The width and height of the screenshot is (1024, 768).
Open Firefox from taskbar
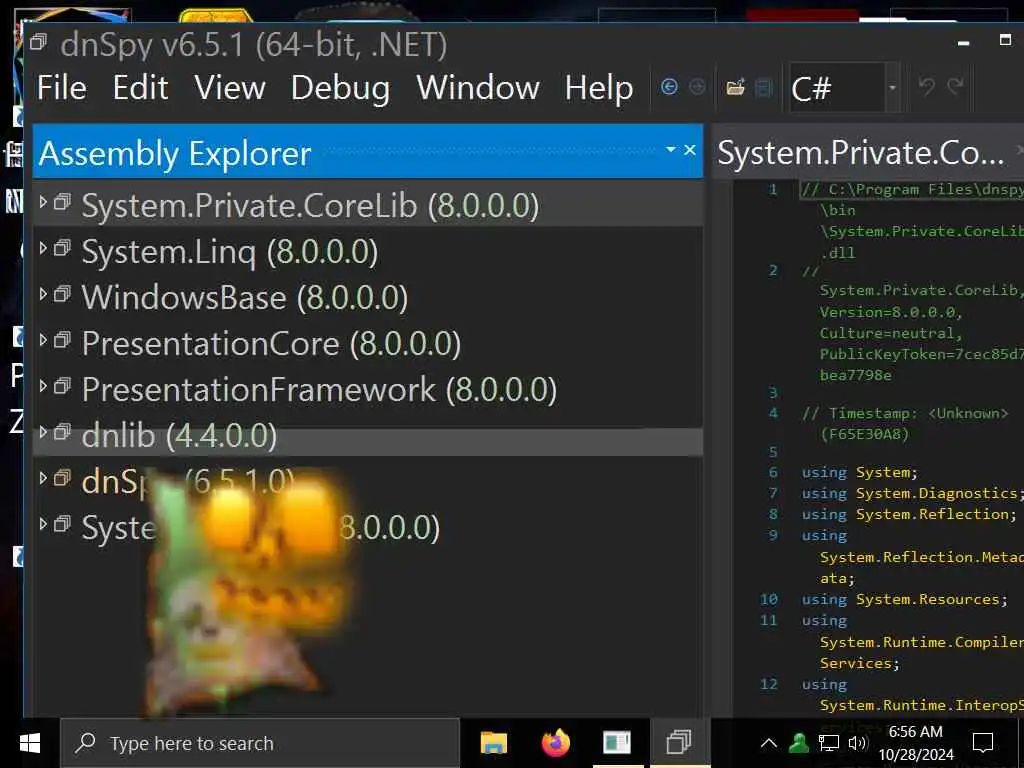pos(555,743)
